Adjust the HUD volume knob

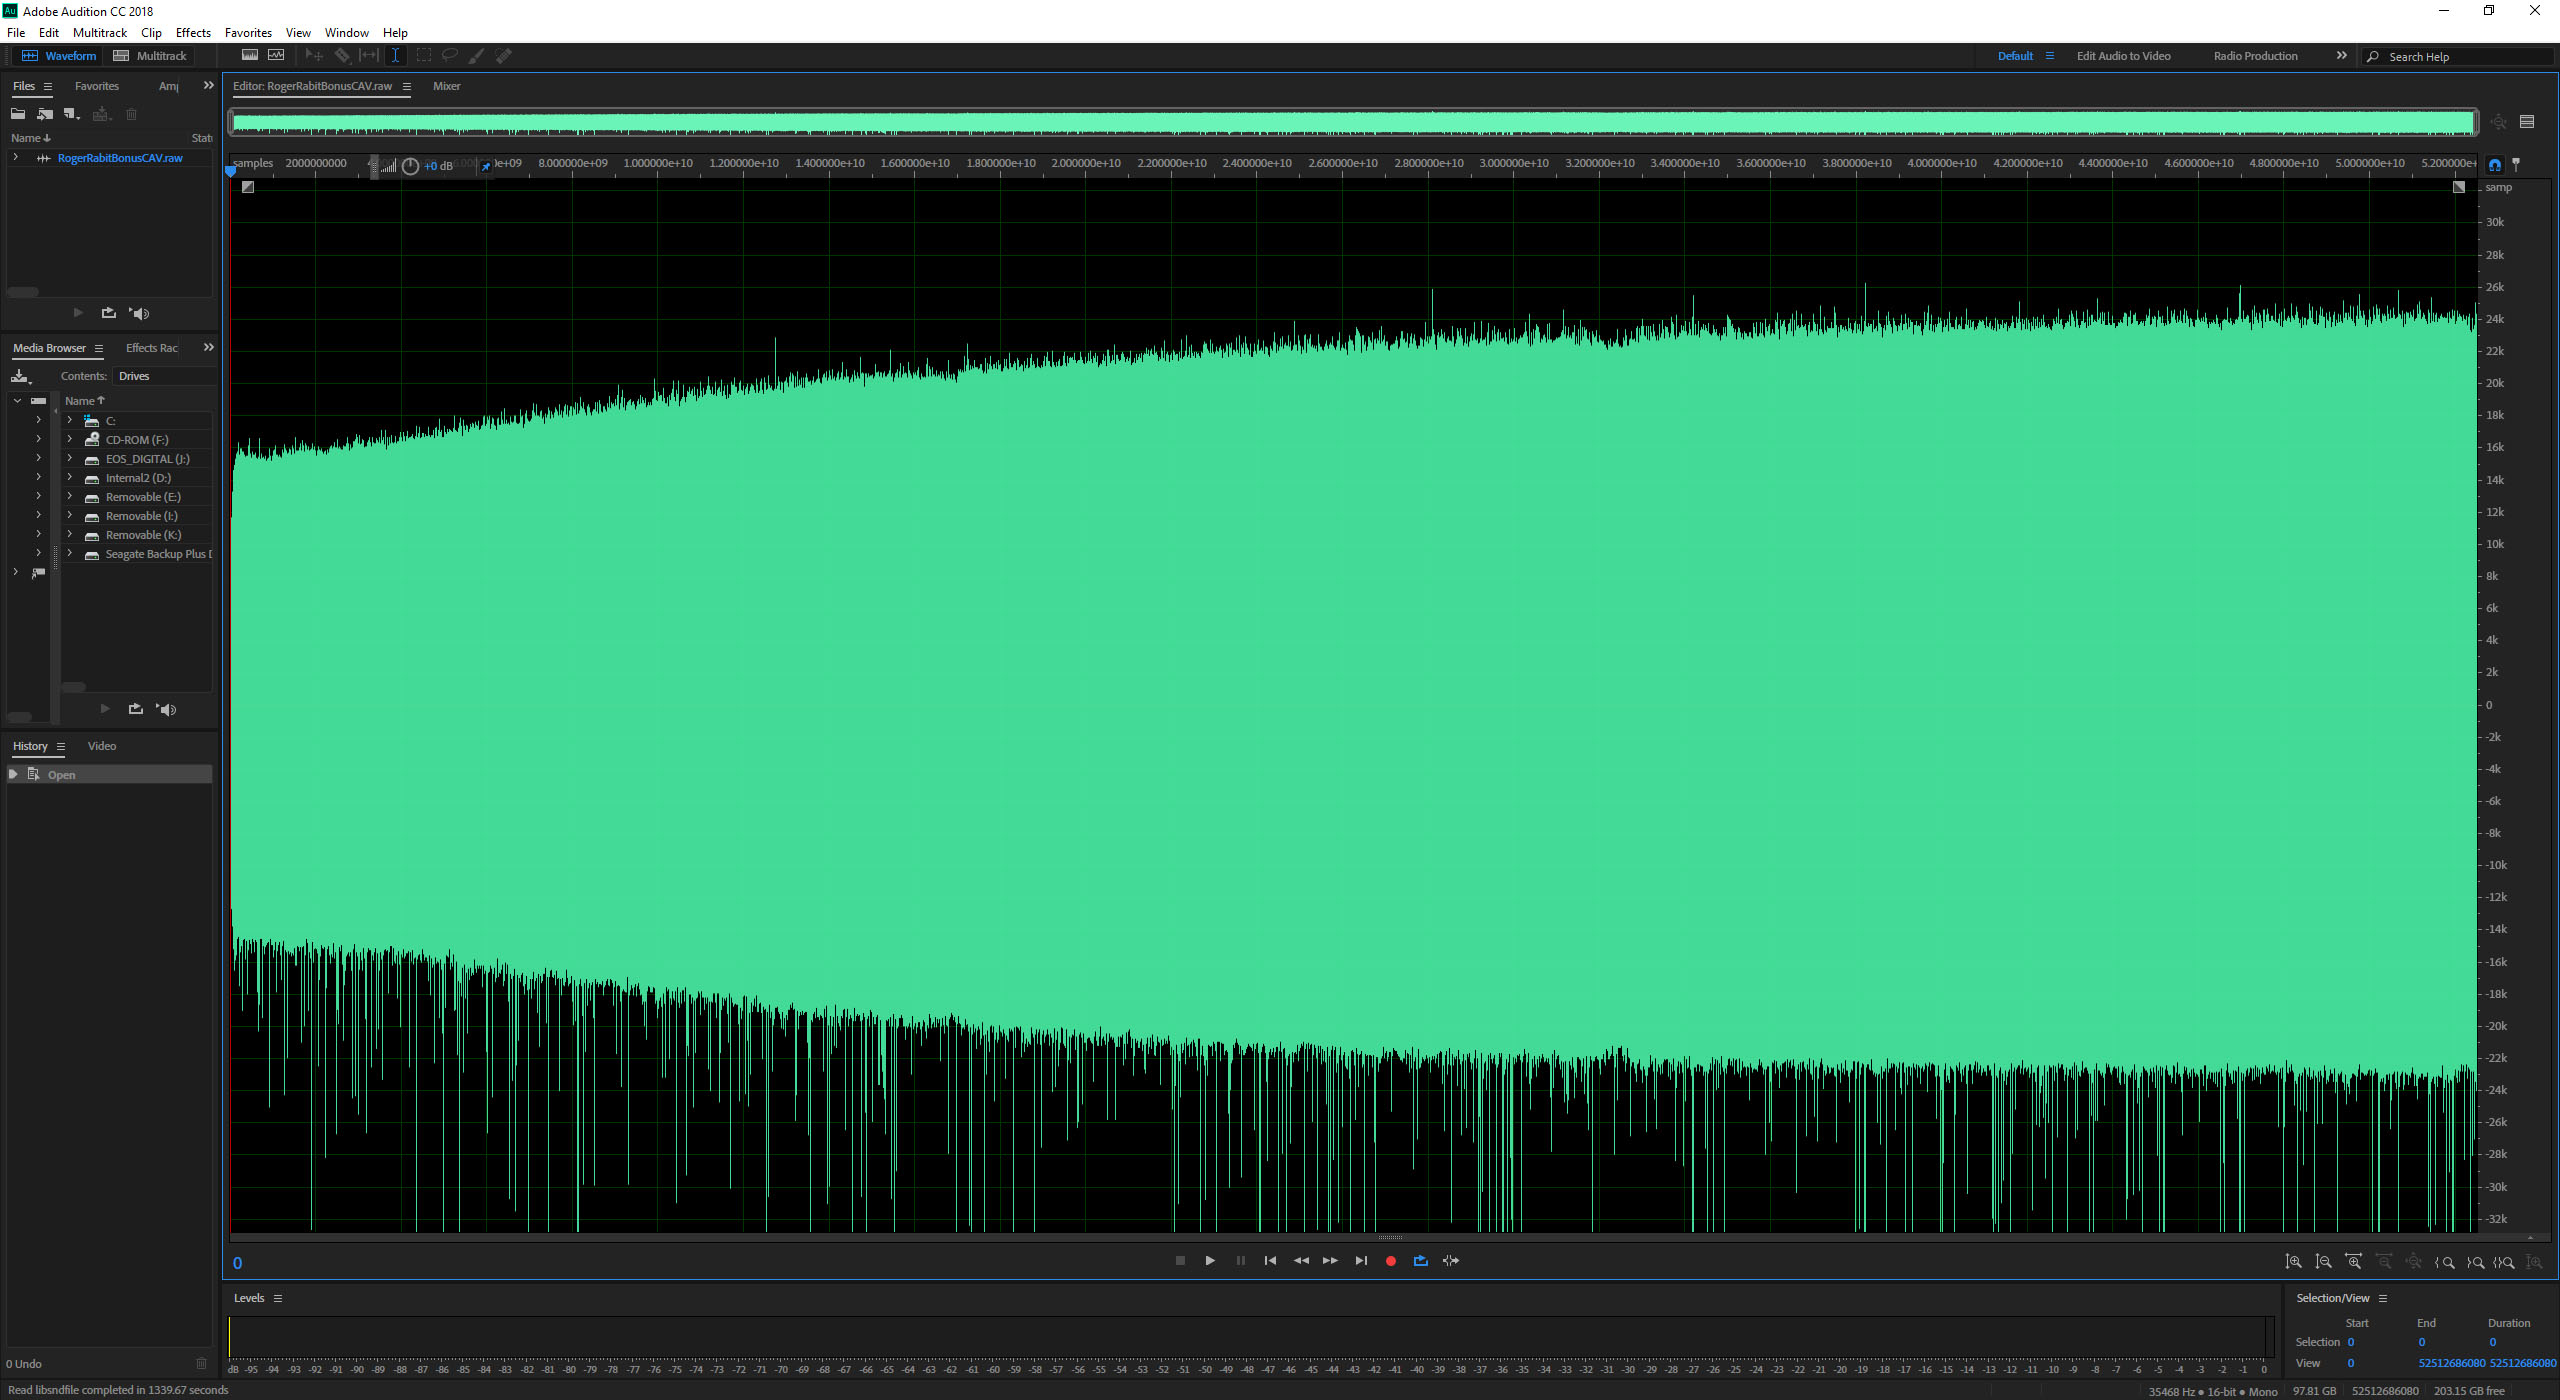410,167
